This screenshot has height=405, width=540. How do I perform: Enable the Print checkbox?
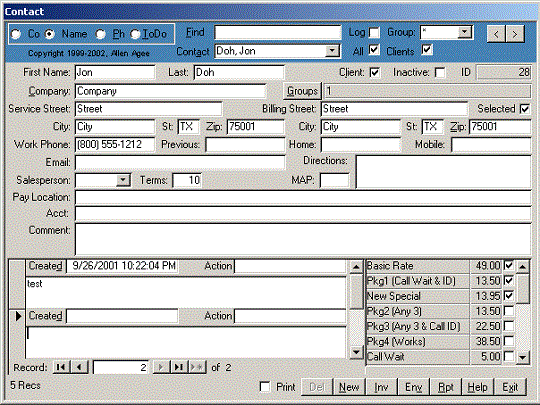[x=264, y=387]
